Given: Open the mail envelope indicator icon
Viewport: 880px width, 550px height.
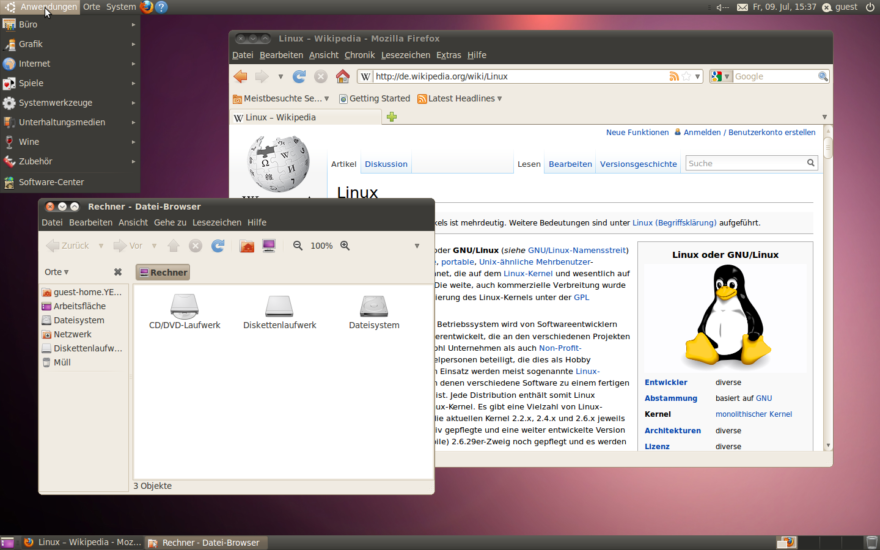Looking at the screenshot, I should [x=742, y=7].
